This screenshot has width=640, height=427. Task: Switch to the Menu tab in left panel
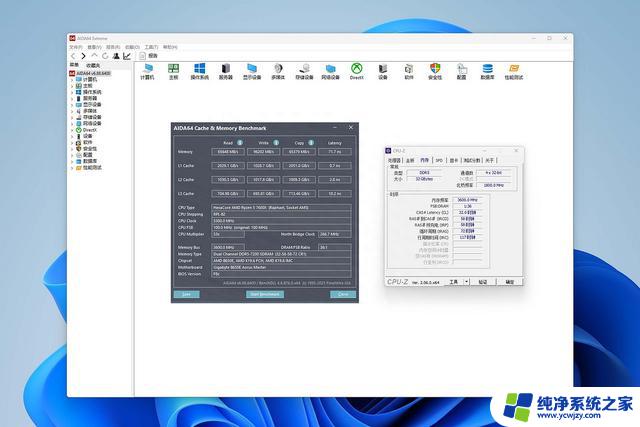click(74, 65)
